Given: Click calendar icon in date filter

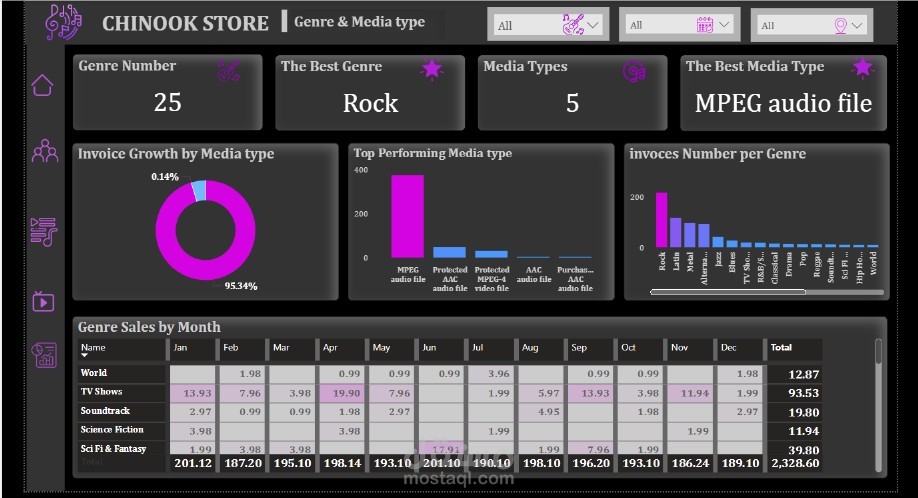Looking at the screenshot, I should (705, 25).
